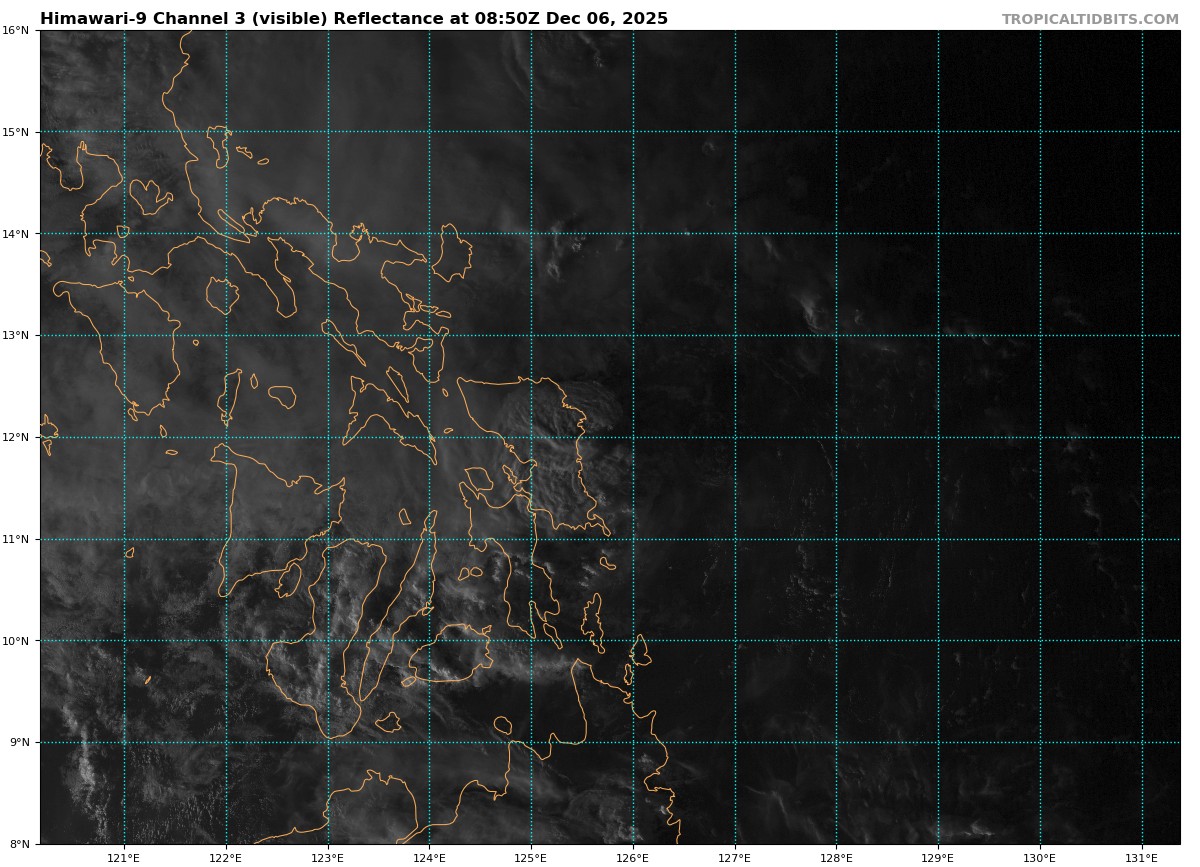The height and width of the screenshot is (867, 1200).
Task: Click grid intersection at 13°N and 128°E
Action: click(836, 335)
